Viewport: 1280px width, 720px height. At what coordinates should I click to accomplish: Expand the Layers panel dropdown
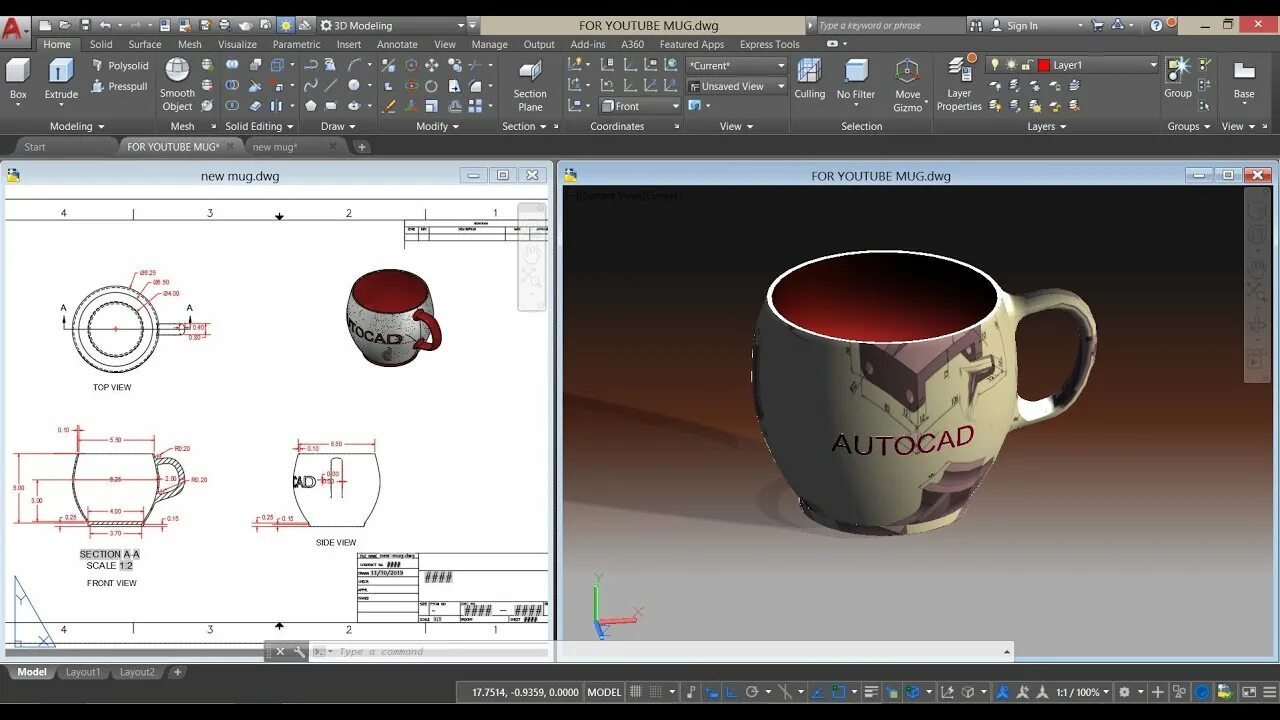tap(1047, 126)
